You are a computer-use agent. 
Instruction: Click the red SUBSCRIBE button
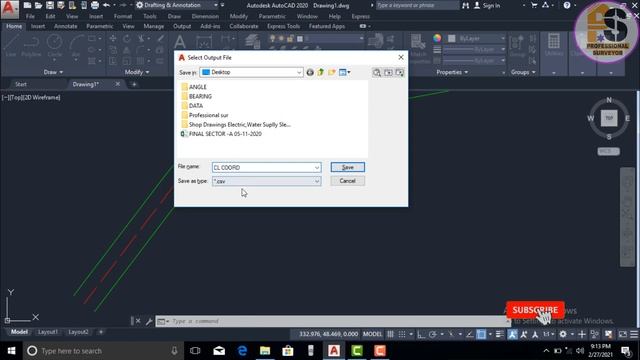coord(535,310)
